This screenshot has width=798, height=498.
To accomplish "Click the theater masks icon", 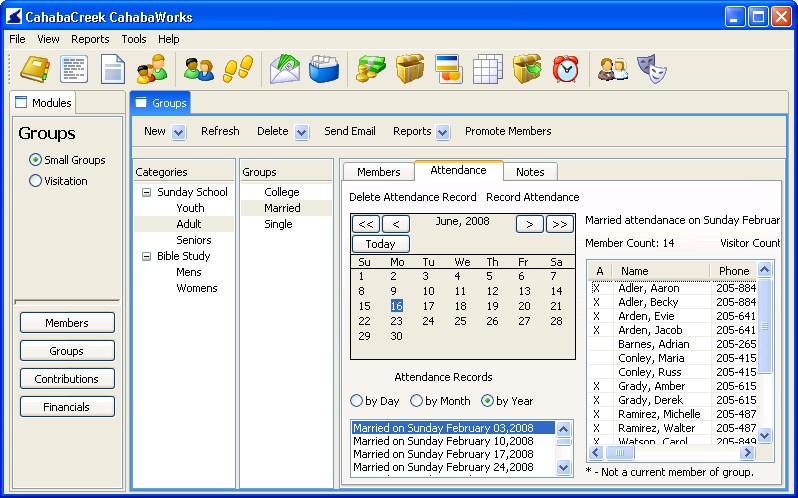I will pyautogui.click(x=651, y=68).
